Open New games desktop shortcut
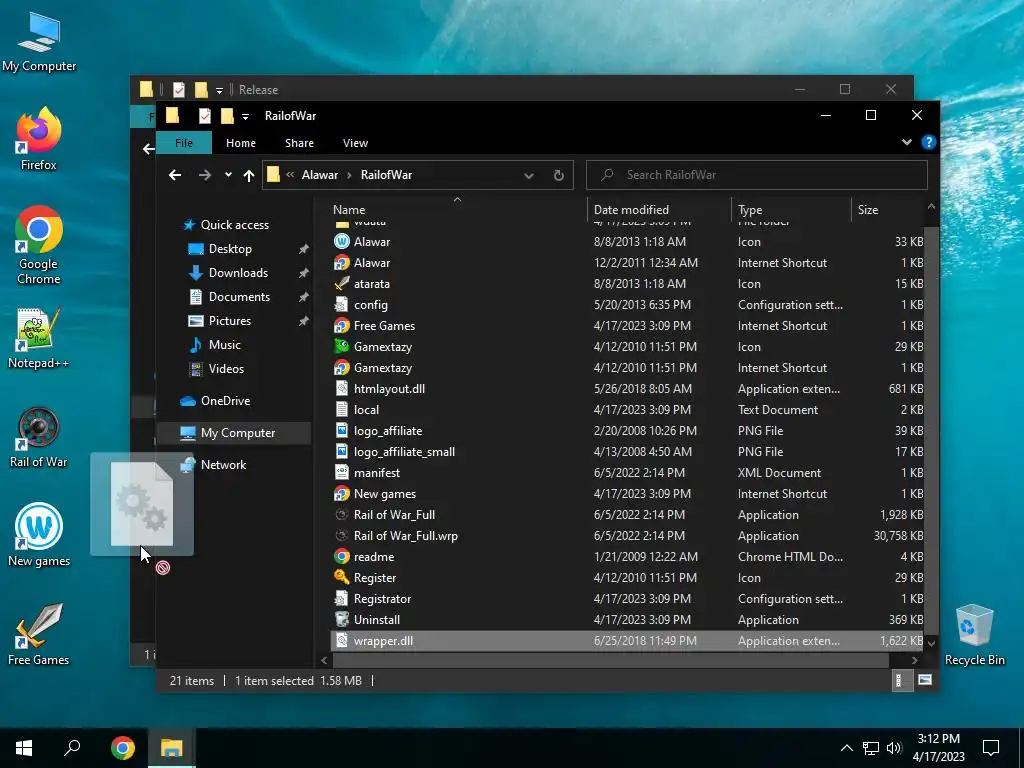 pos(39,535)
